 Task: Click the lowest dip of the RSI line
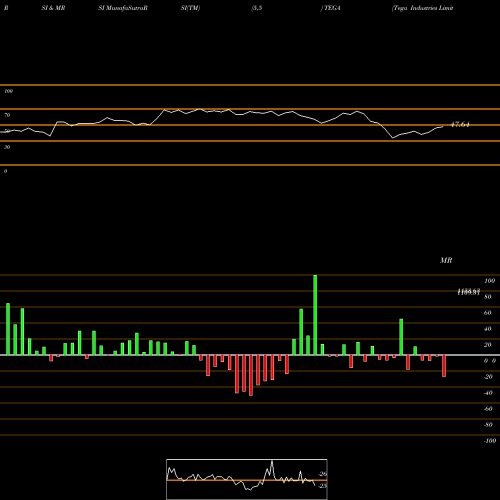(393, 137)
